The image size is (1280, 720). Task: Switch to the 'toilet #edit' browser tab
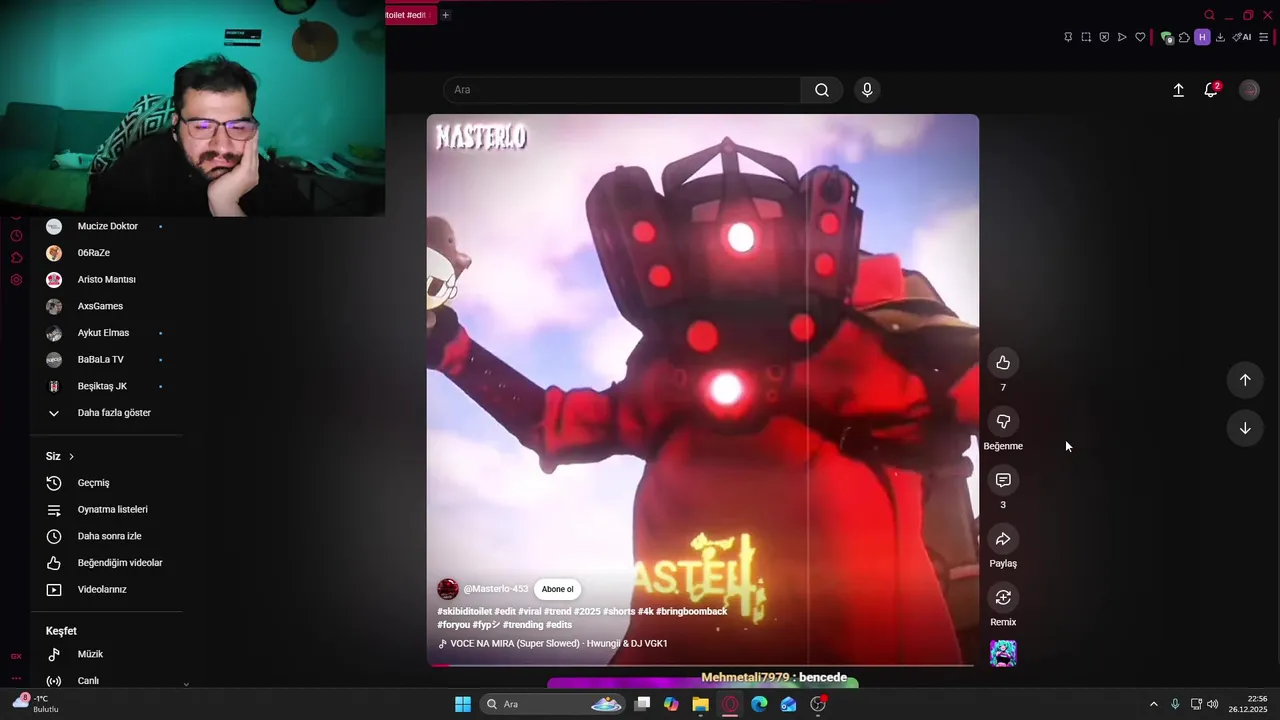pyautogui.click(x=409, y=15)
